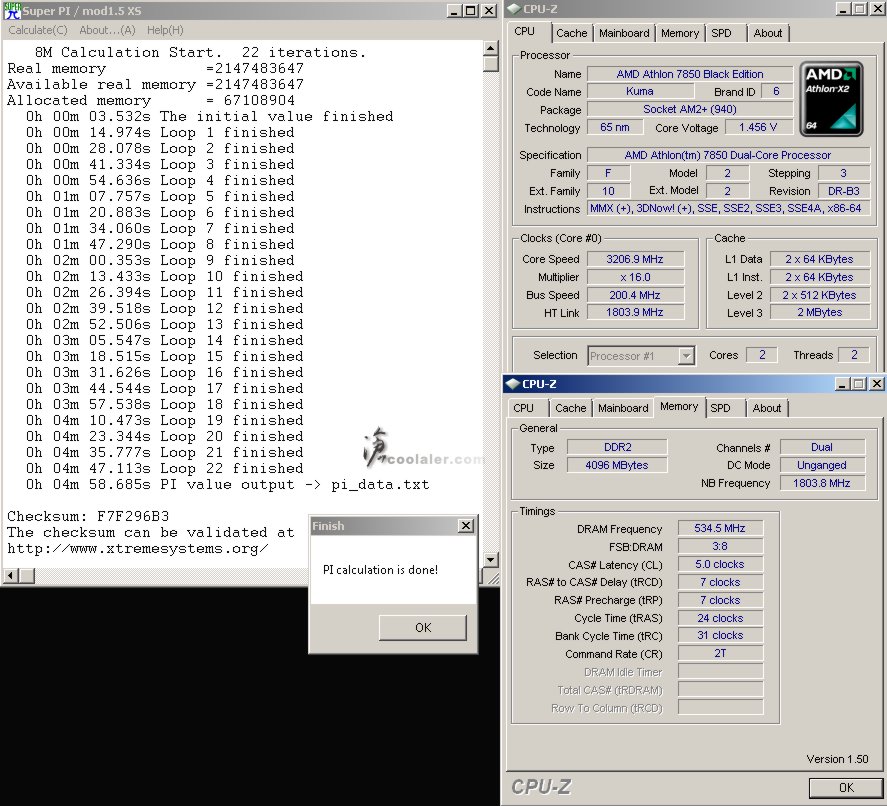Click the Checksum F7F296B3 line
This screenshot has width=887, height=806.
88,516
